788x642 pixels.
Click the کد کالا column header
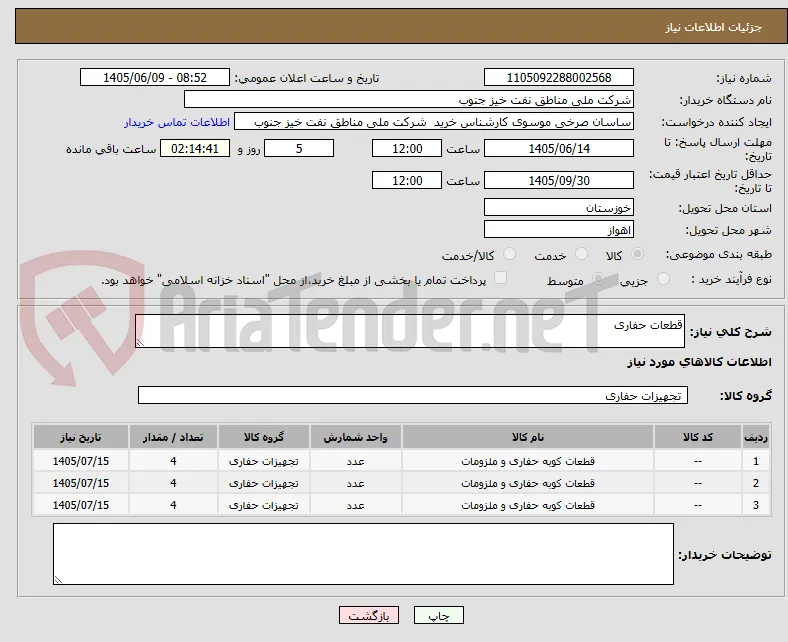click(x=698, y=437)
